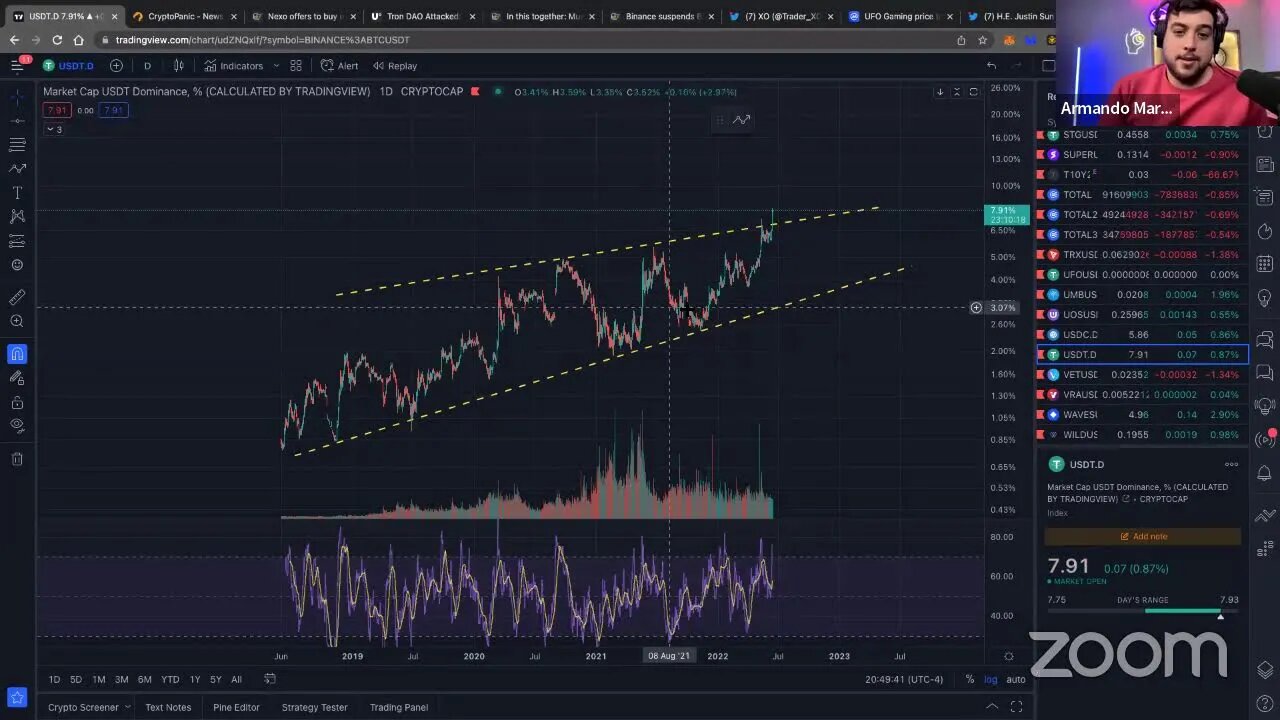Select the brush and zigzag shapes tool
The image size is (1280, 720).
17,169
